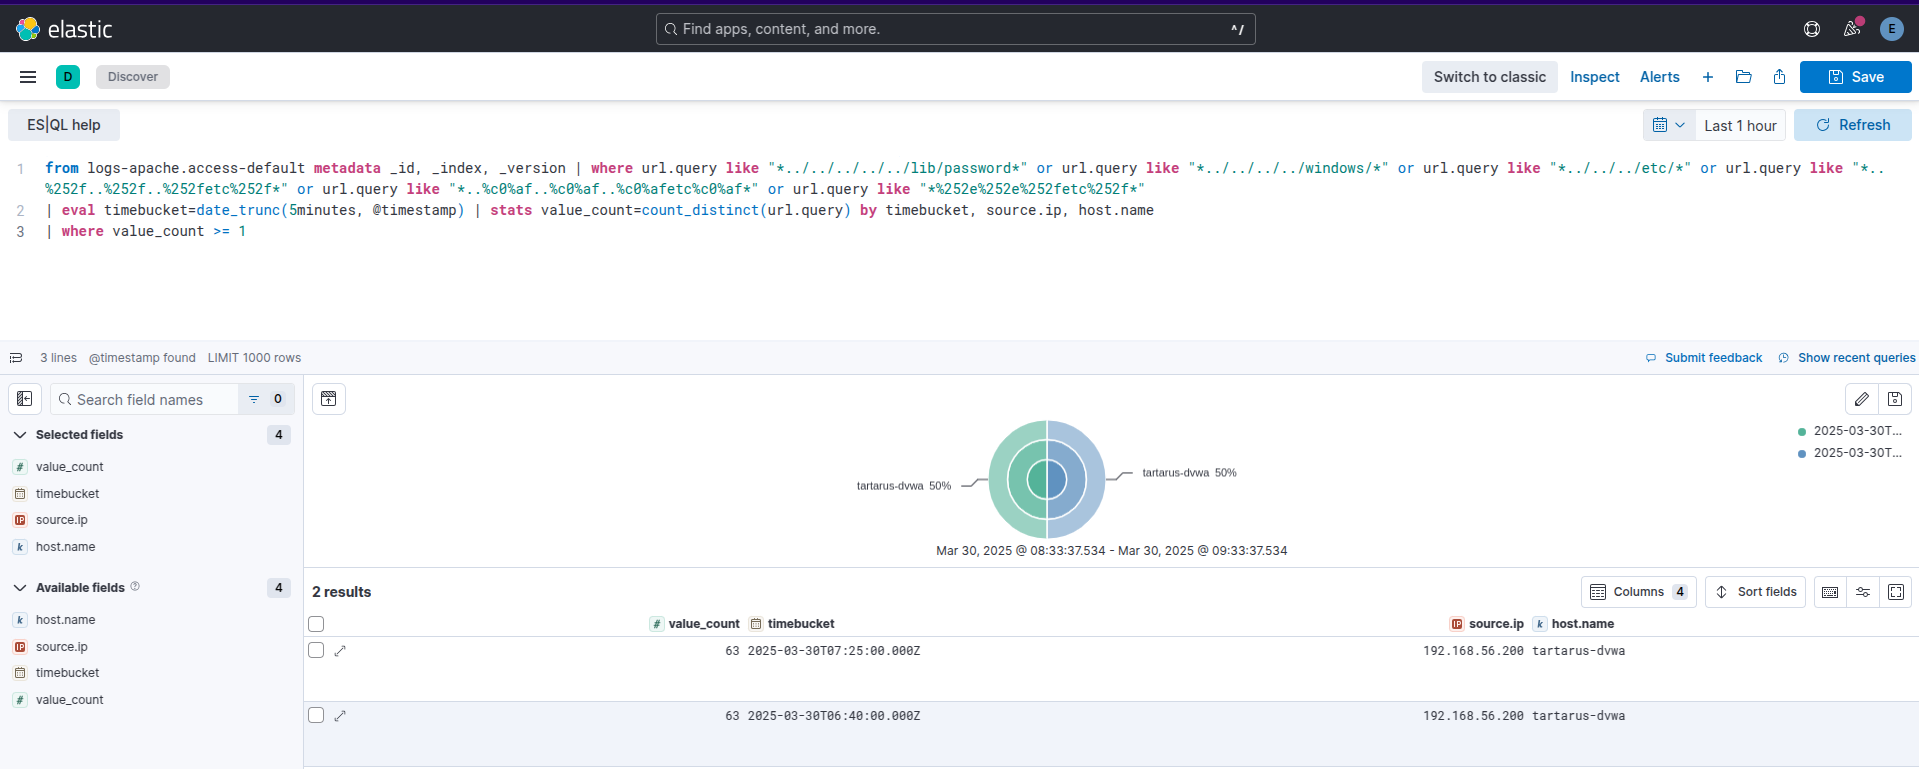Screen dimensions: 1919x769
Task: Click the green legend color dot
Action: pyautogui.click(x=1802, y=432)
